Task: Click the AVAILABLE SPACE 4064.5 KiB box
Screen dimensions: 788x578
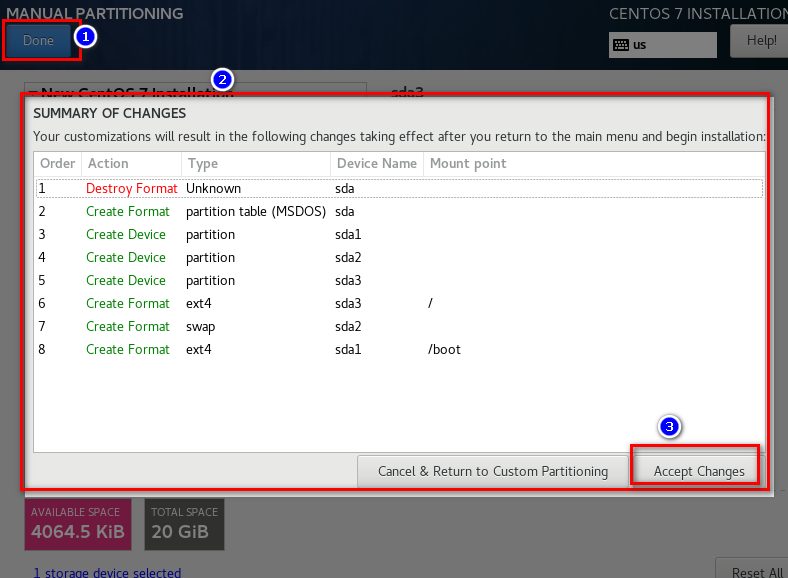Action: point(78,524)
